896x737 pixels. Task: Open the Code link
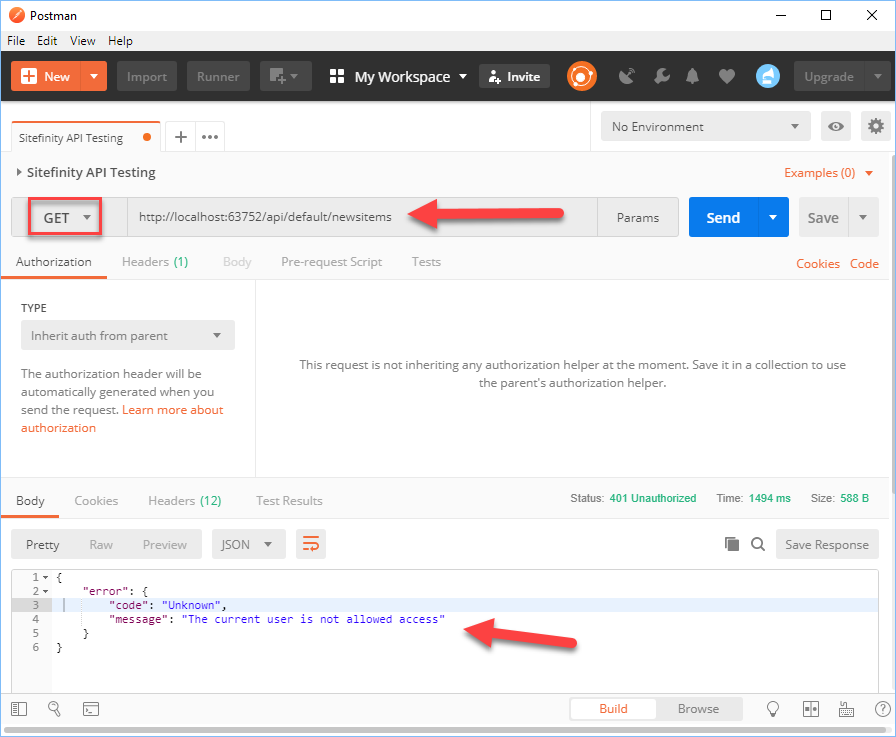(x=864, y=263)
